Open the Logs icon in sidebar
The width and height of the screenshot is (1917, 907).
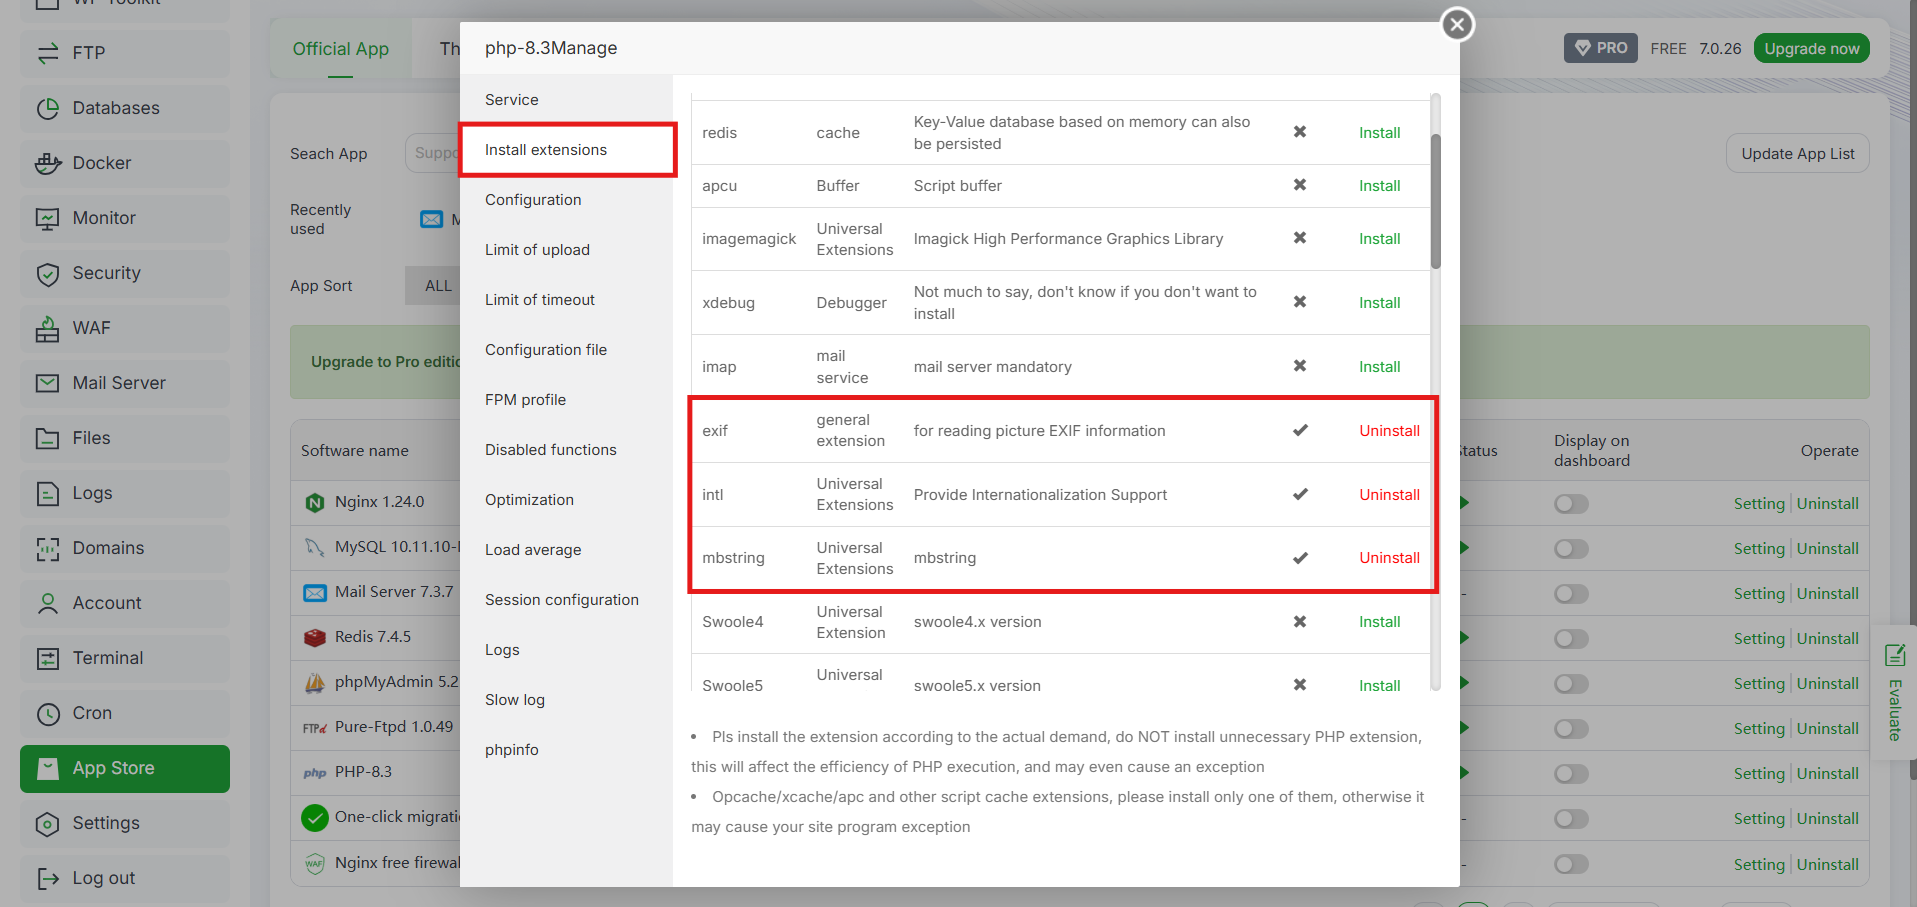click(x=47, y=493)
